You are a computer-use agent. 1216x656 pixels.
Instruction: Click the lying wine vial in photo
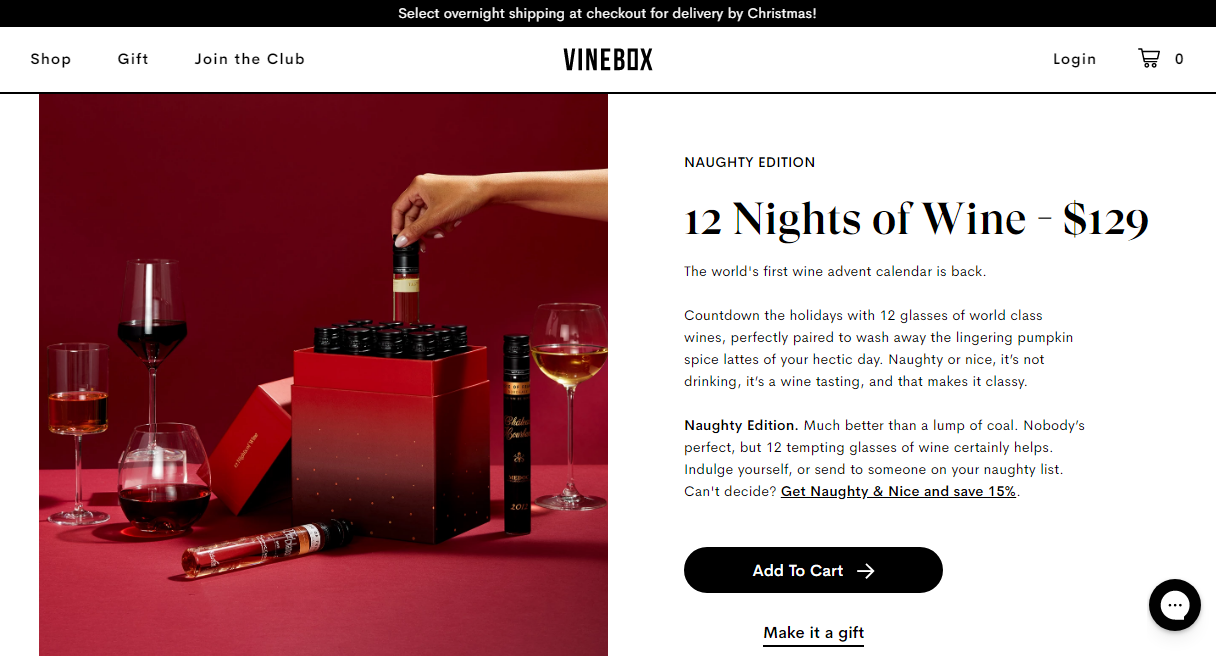pos(268,546)
